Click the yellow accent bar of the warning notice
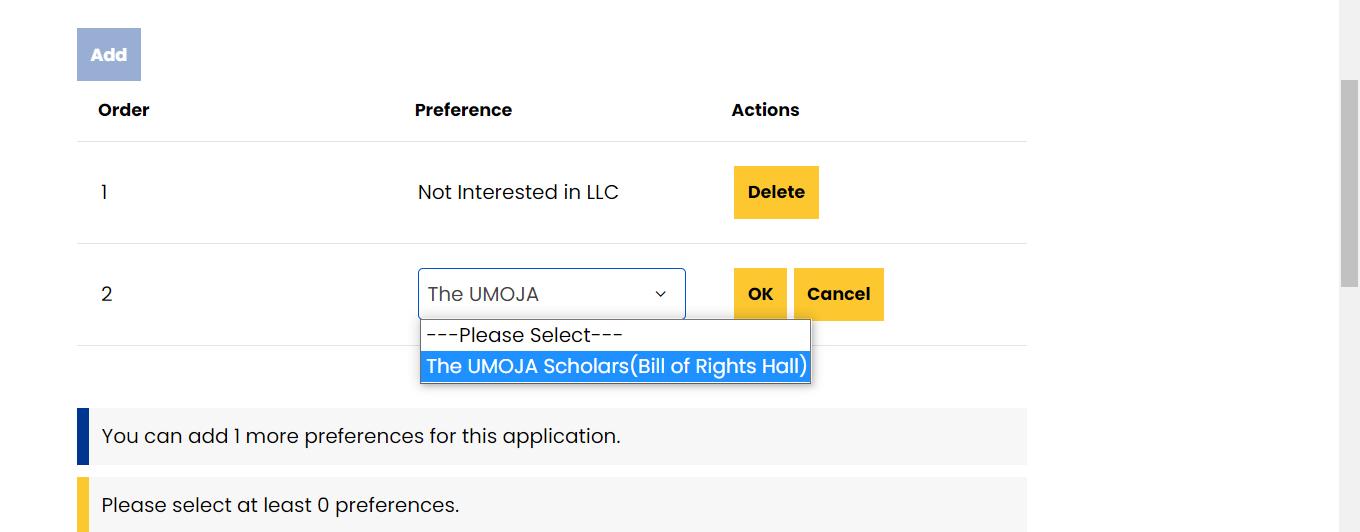 click(x=83, y=505)
